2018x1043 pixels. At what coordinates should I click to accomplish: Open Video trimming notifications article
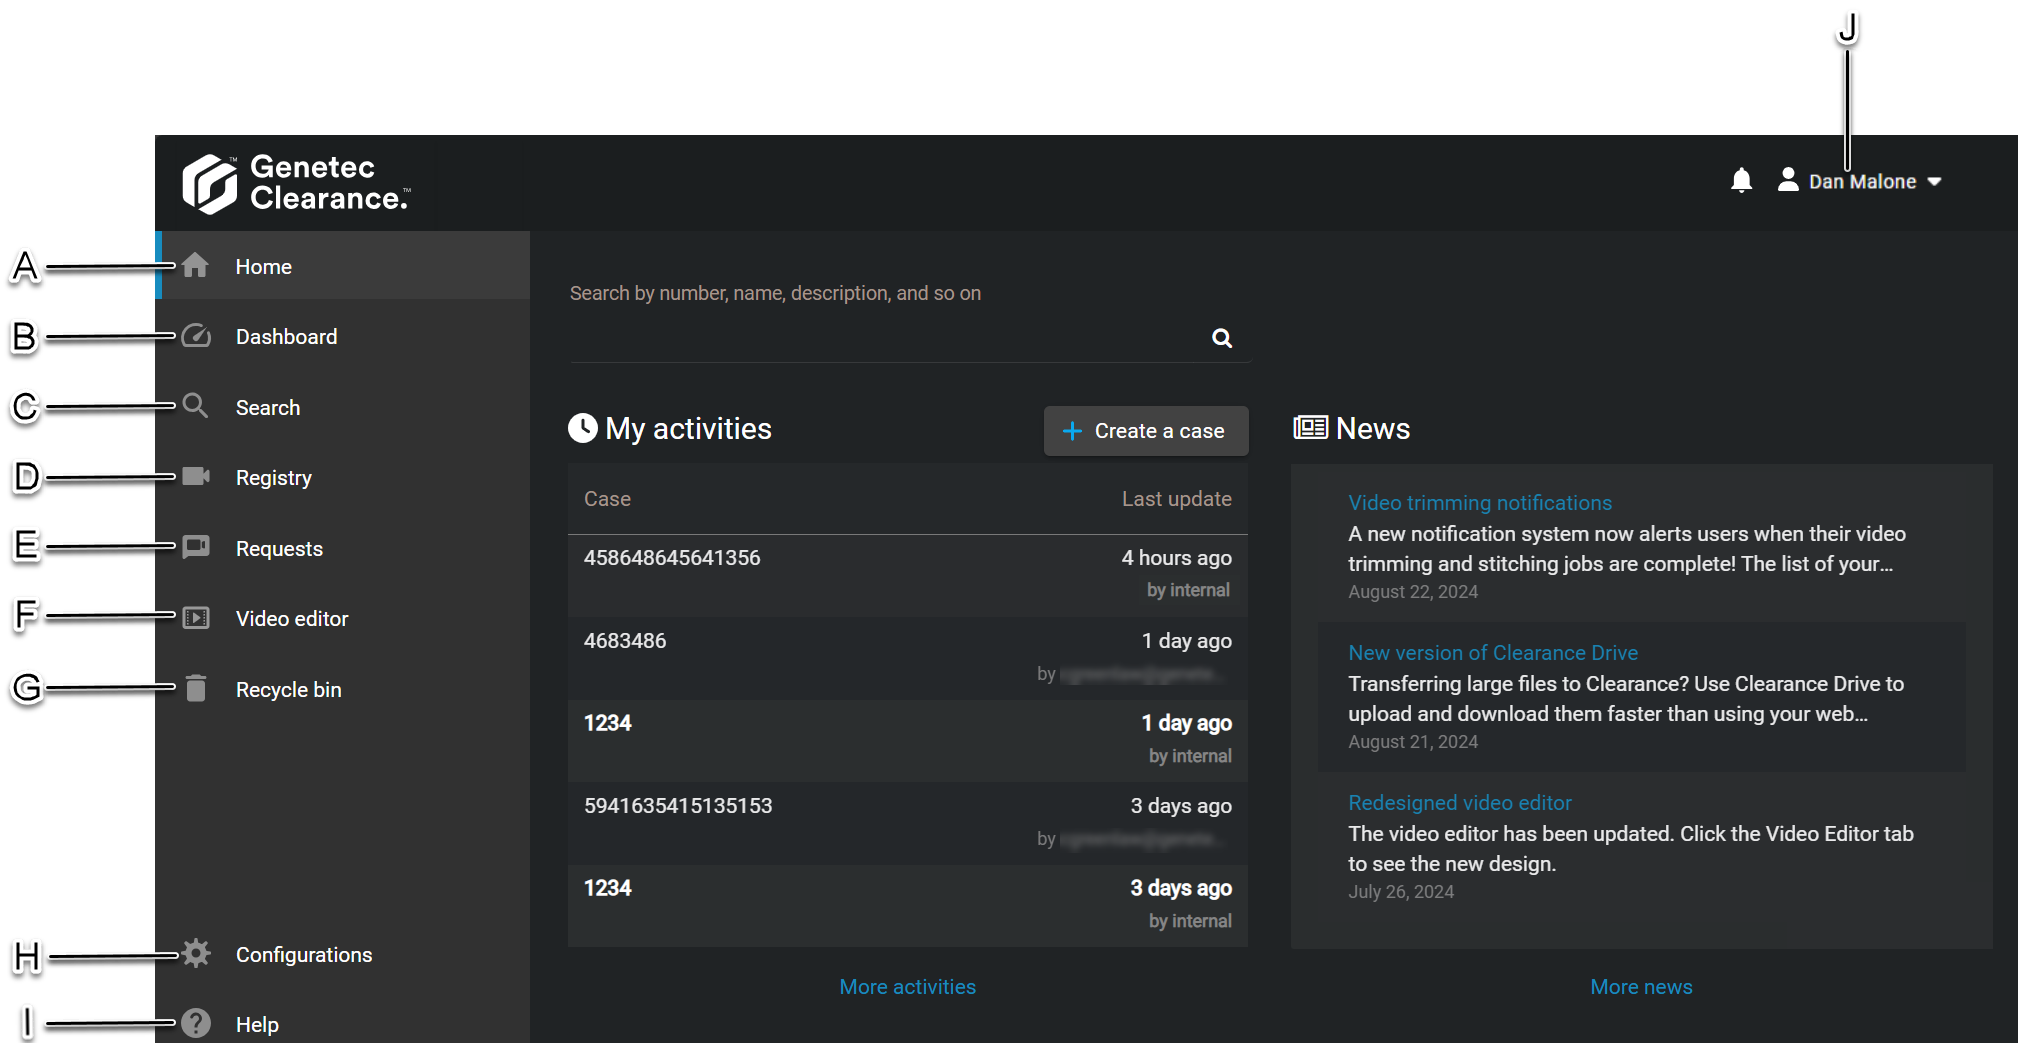(x=1480, y=502)
